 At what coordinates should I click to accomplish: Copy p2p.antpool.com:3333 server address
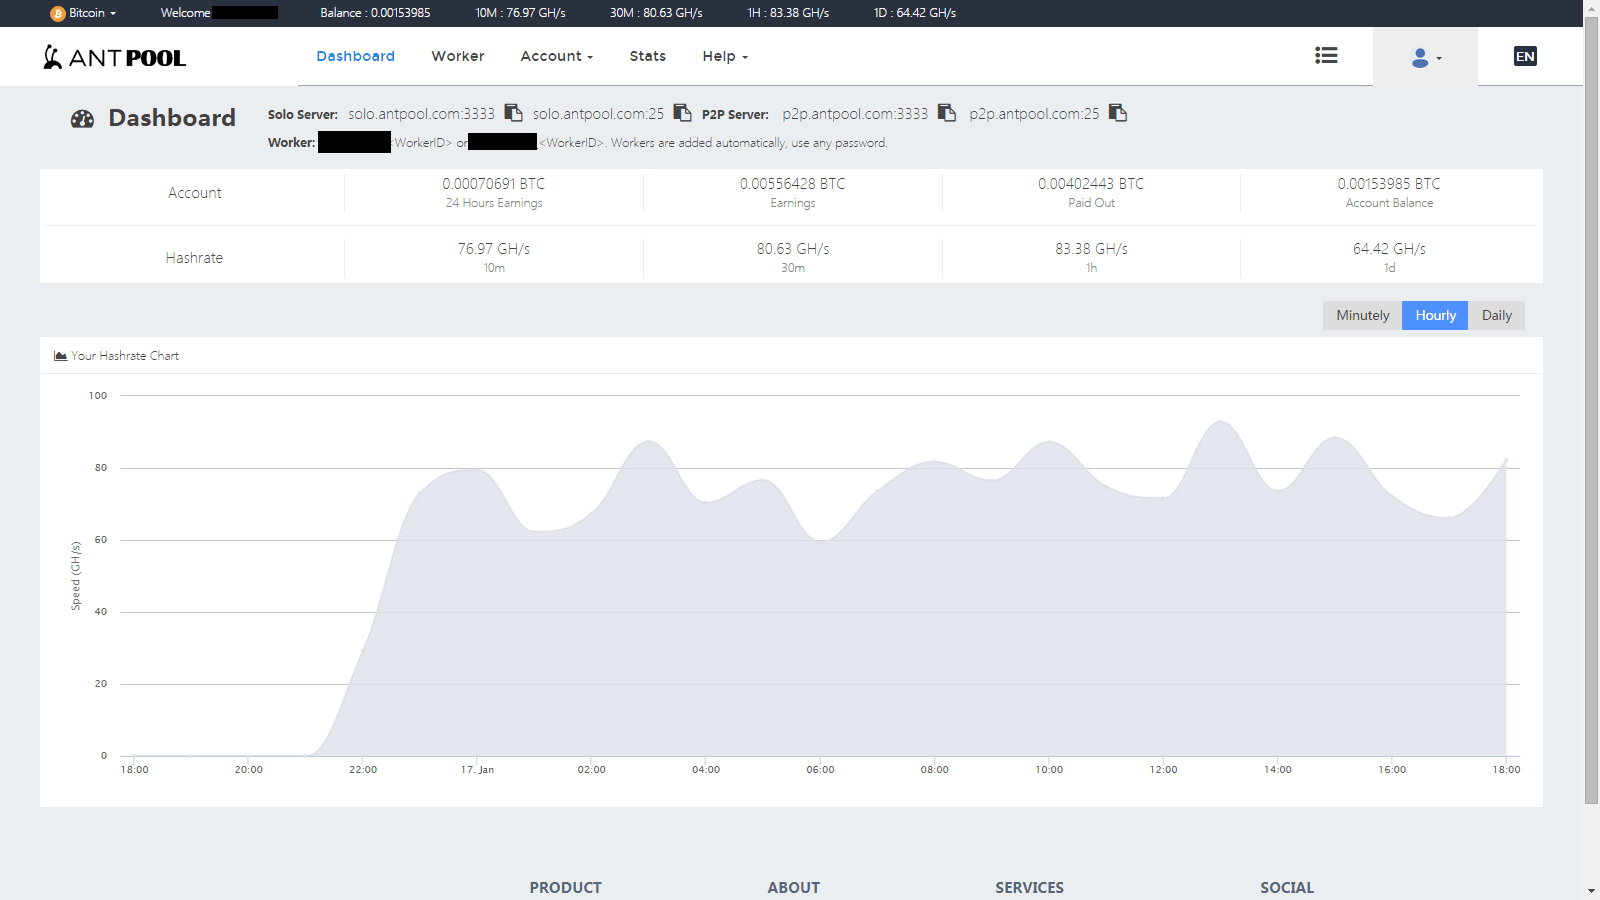tap(946, 113)
